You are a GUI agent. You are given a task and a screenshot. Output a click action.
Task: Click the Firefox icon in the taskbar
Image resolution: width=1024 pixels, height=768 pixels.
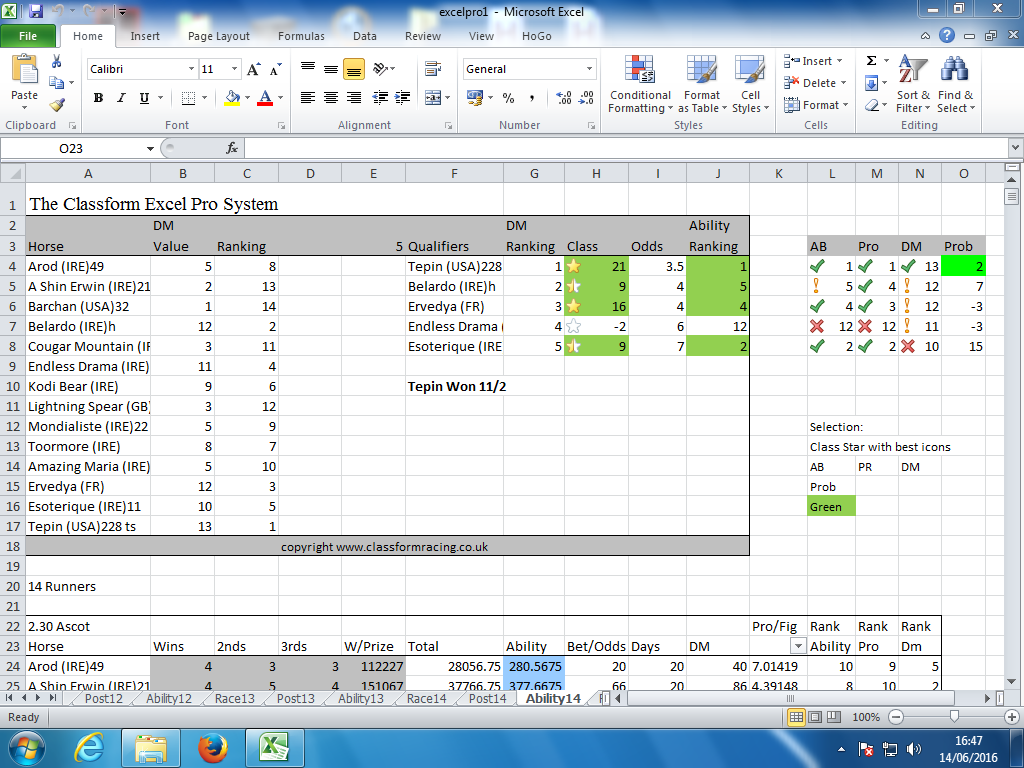point(213,747)
